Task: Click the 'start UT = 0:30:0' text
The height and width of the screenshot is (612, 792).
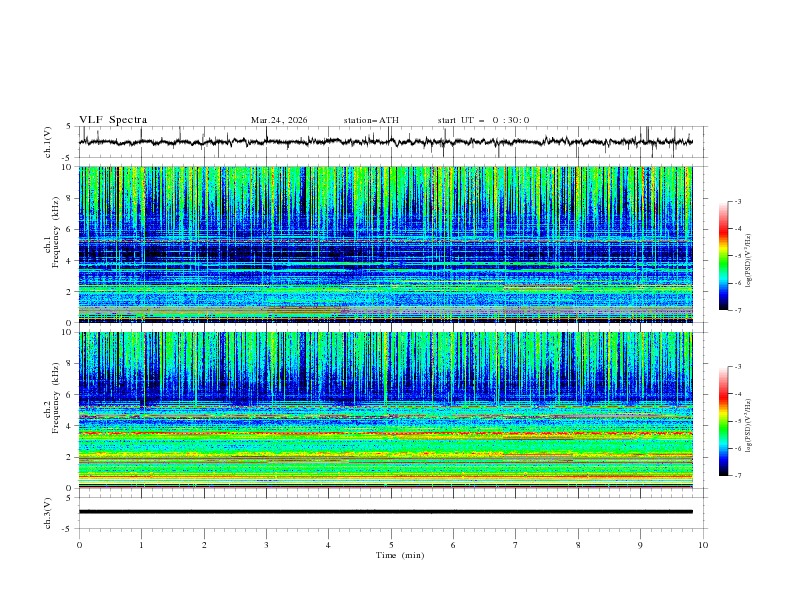Action: tap(483, 120)
